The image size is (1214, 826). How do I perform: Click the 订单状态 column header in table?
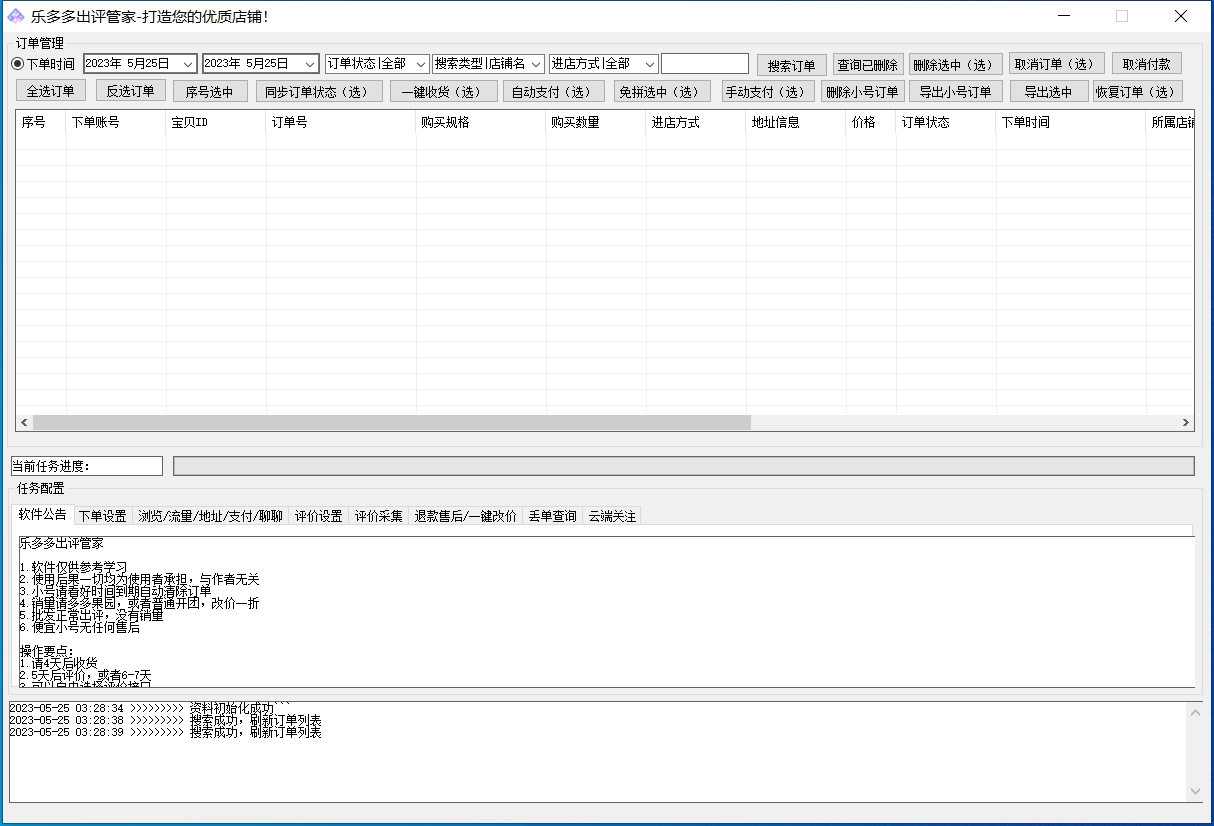(946, 122)
